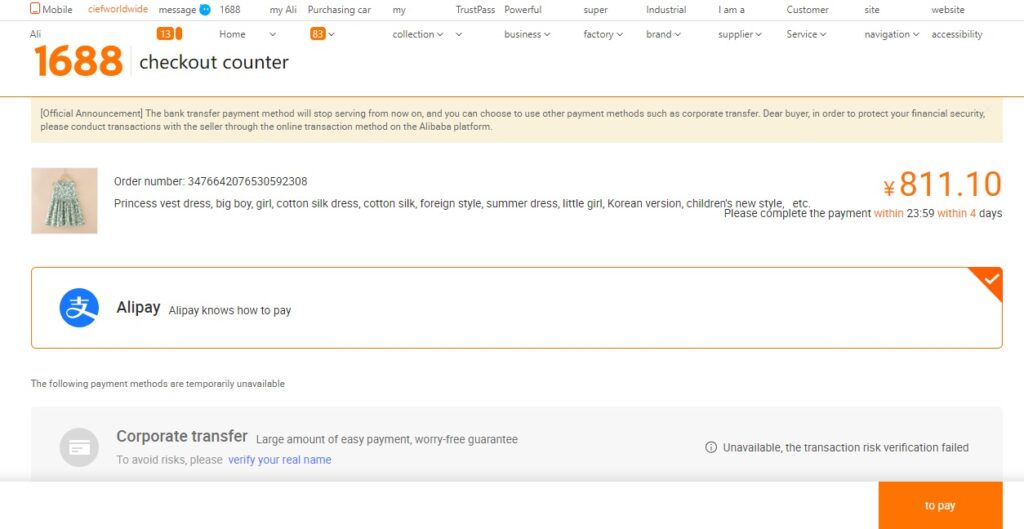
Task: Open the Industrial brand menu
Action: click(664, 34)
